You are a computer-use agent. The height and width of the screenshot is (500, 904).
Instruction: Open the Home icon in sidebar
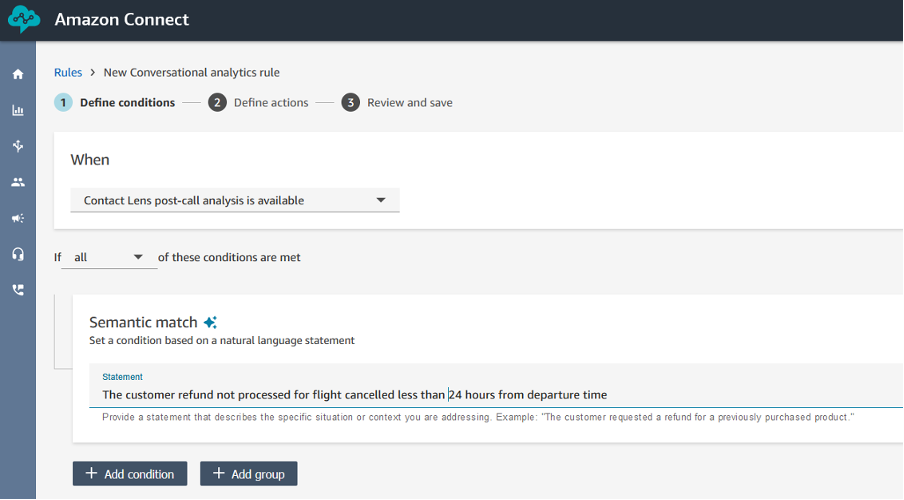18,74
